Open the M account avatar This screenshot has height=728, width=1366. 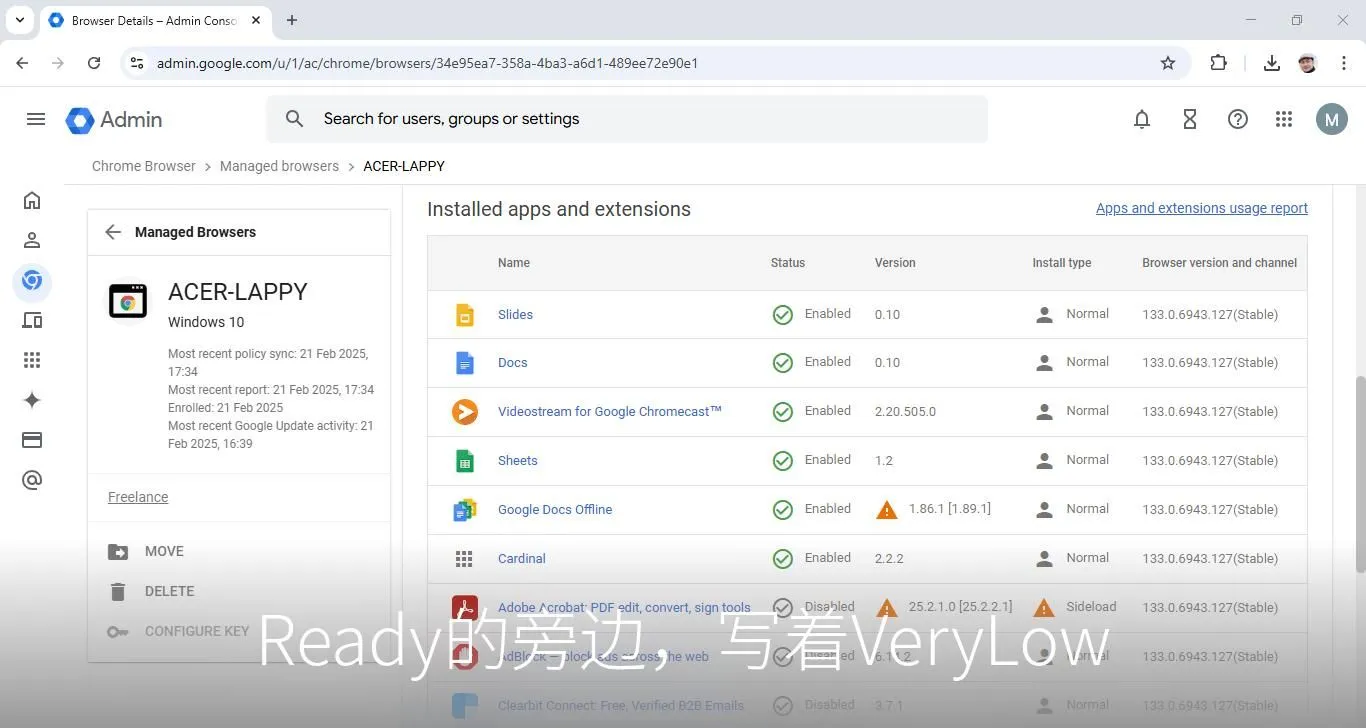pyautogui.click(x=1331, y=119)
